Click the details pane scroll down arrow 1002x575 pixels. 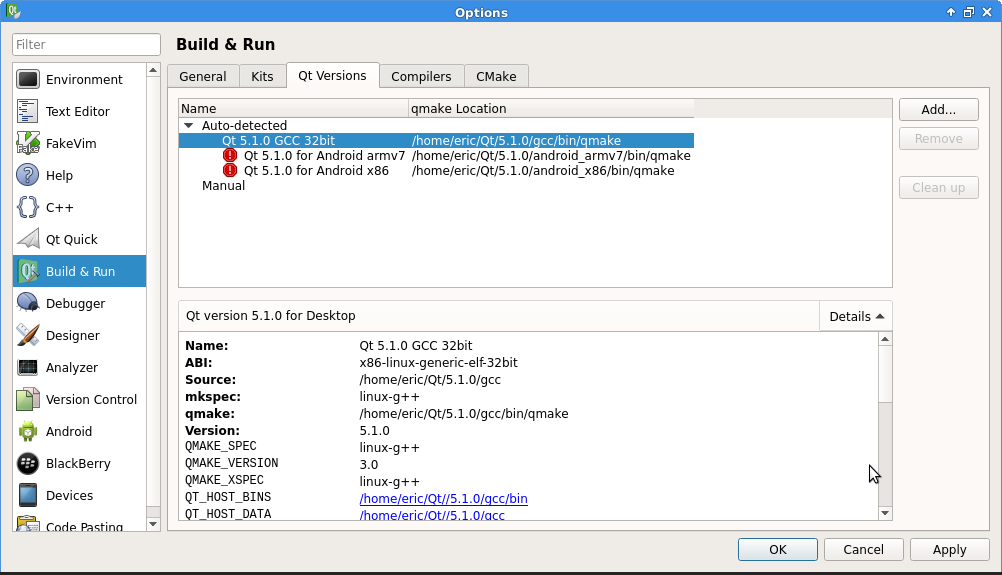tap(885, 512)
